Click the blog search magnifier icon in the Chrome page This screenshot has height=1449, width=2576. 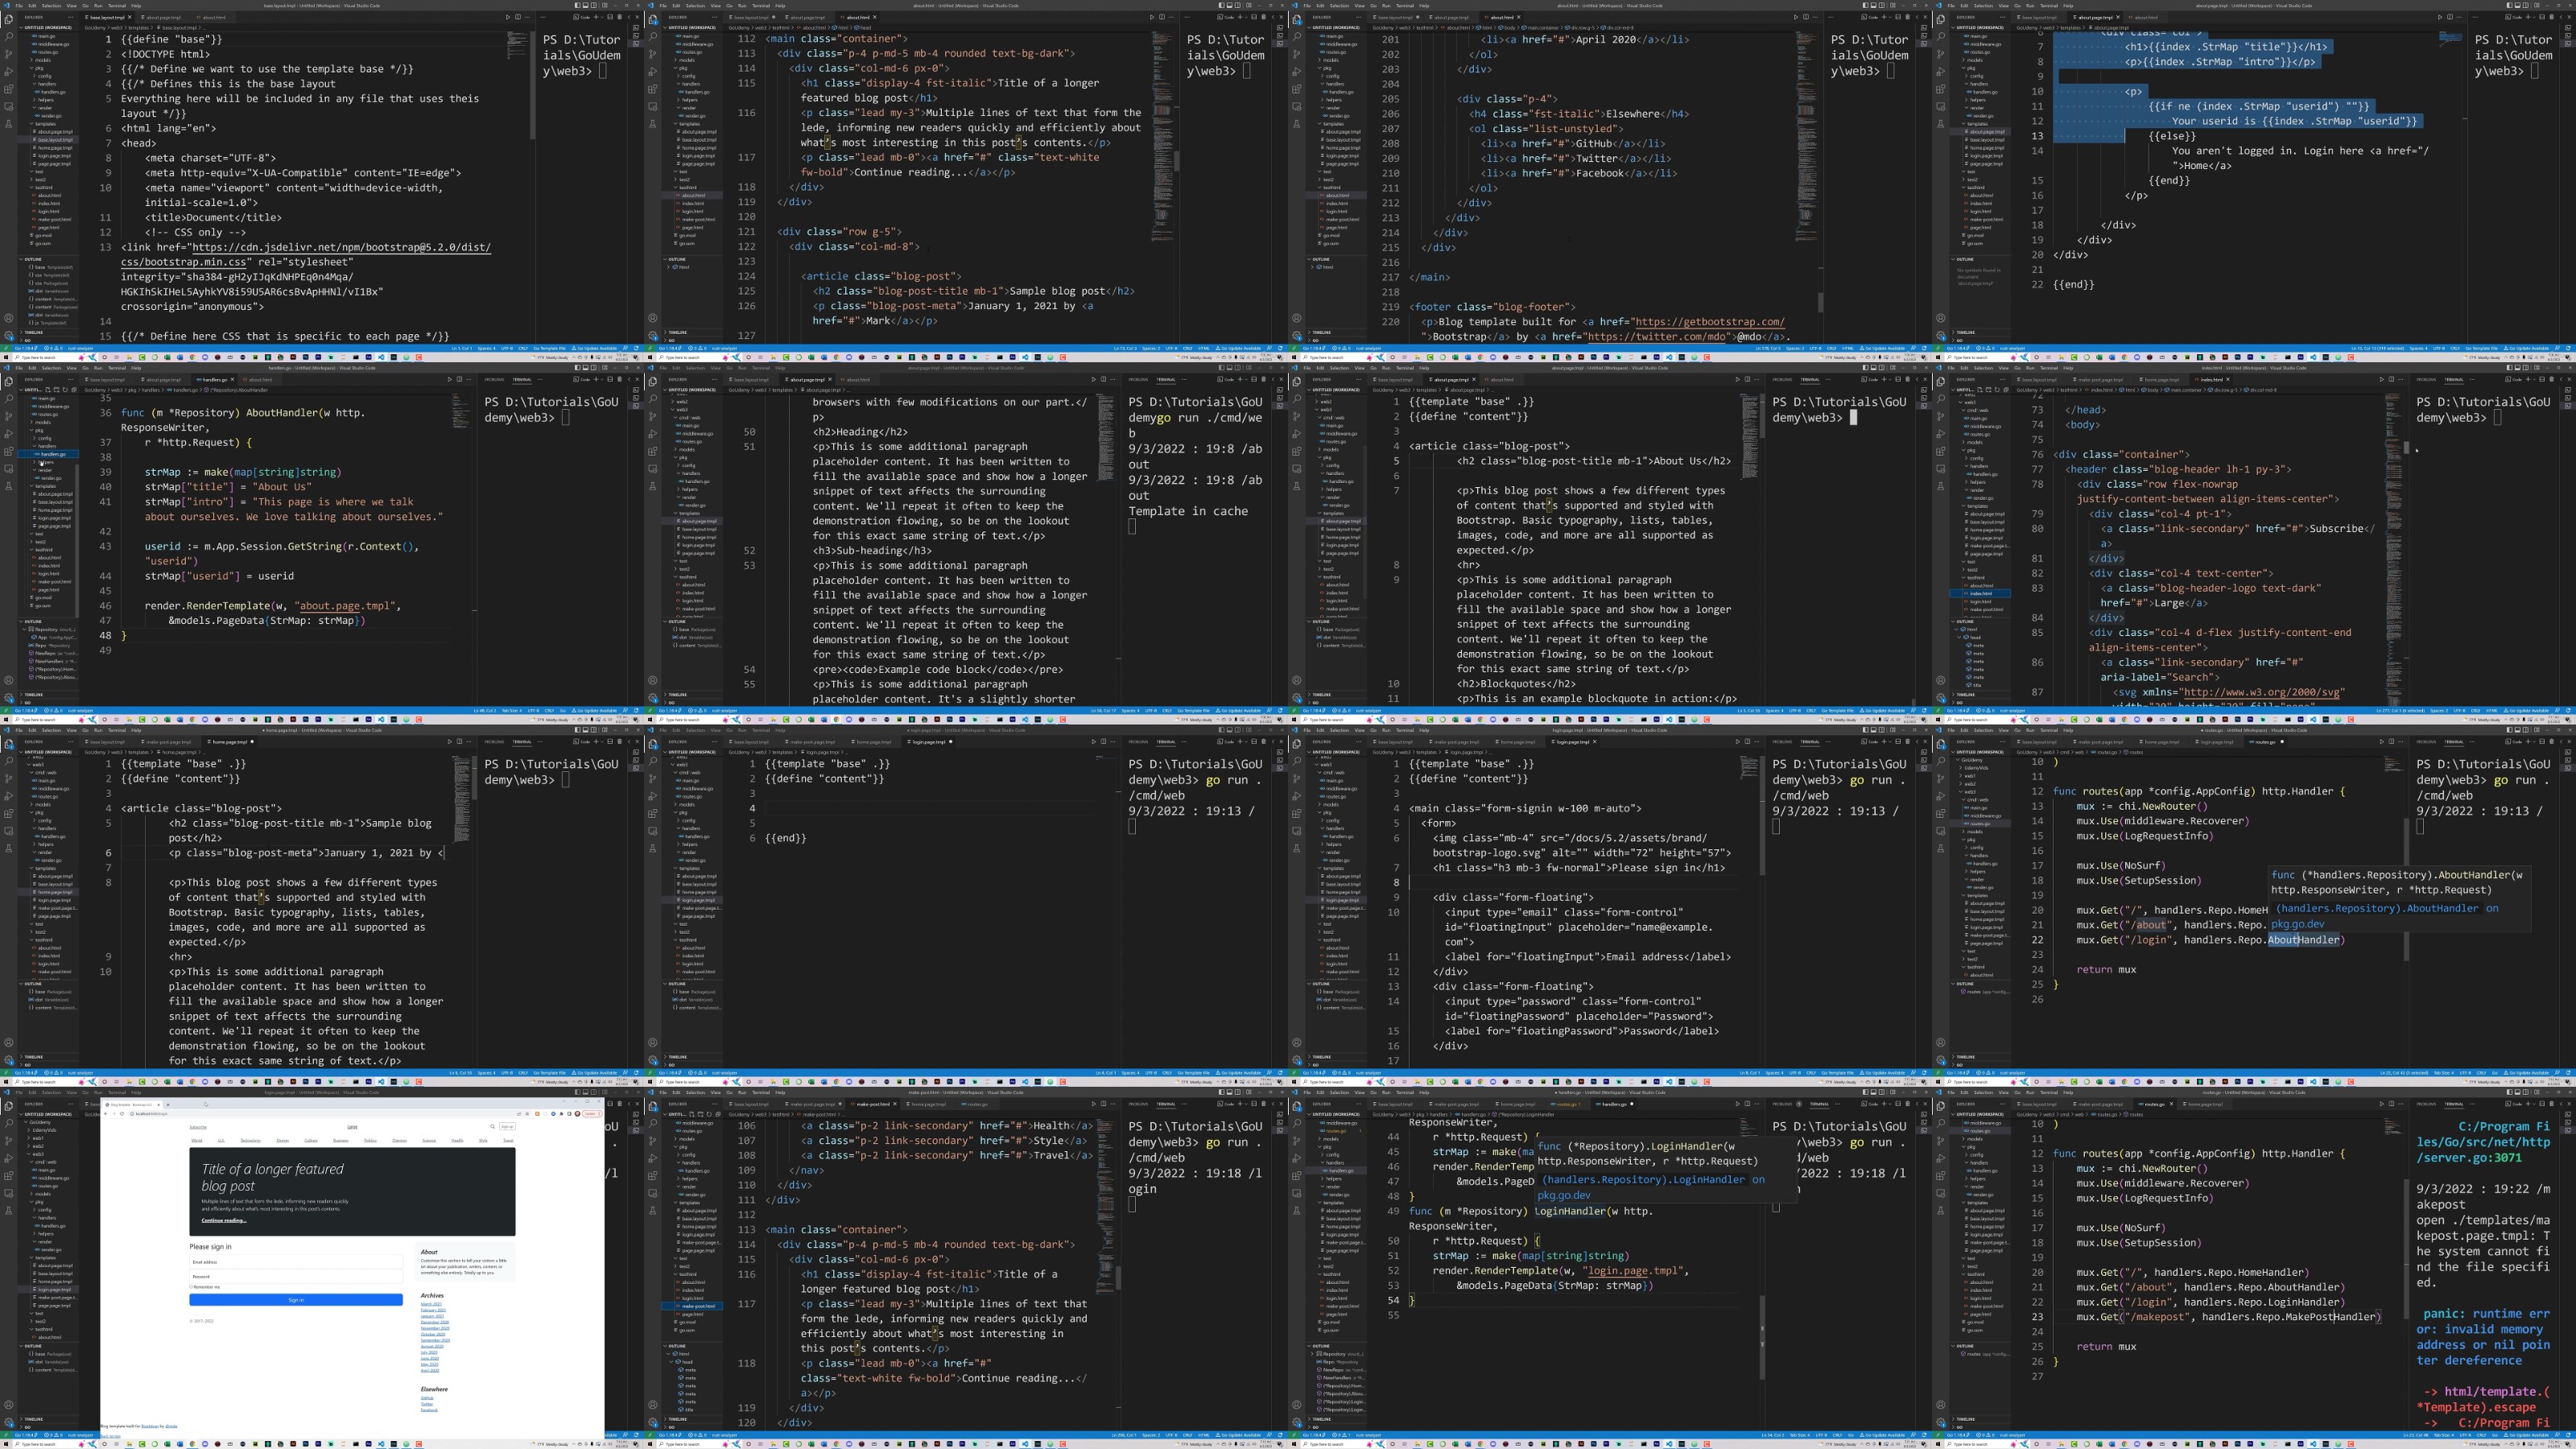pyautogui.click(x=493, y=1127)
